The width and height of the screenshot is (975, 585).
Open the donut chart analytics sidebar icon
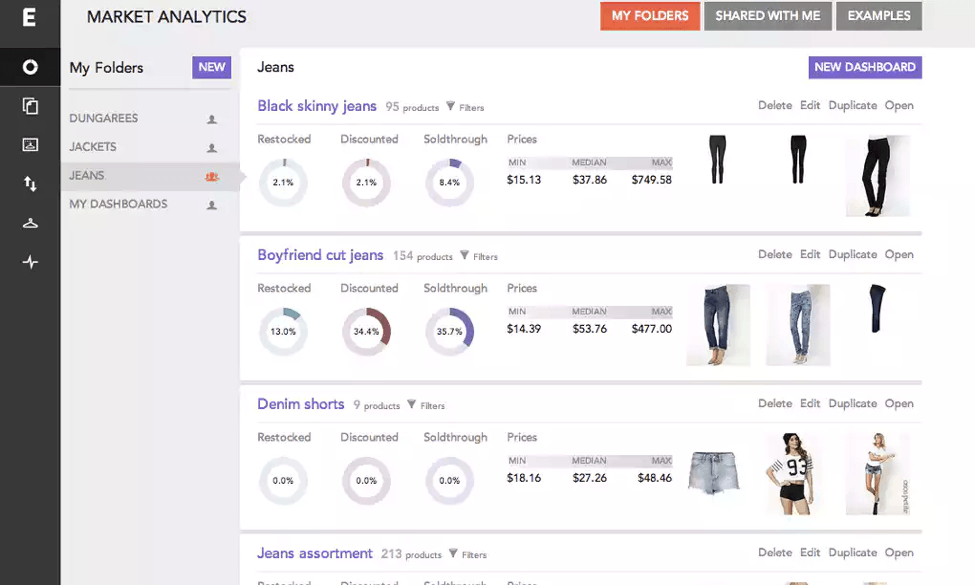(x=30, y=67)
